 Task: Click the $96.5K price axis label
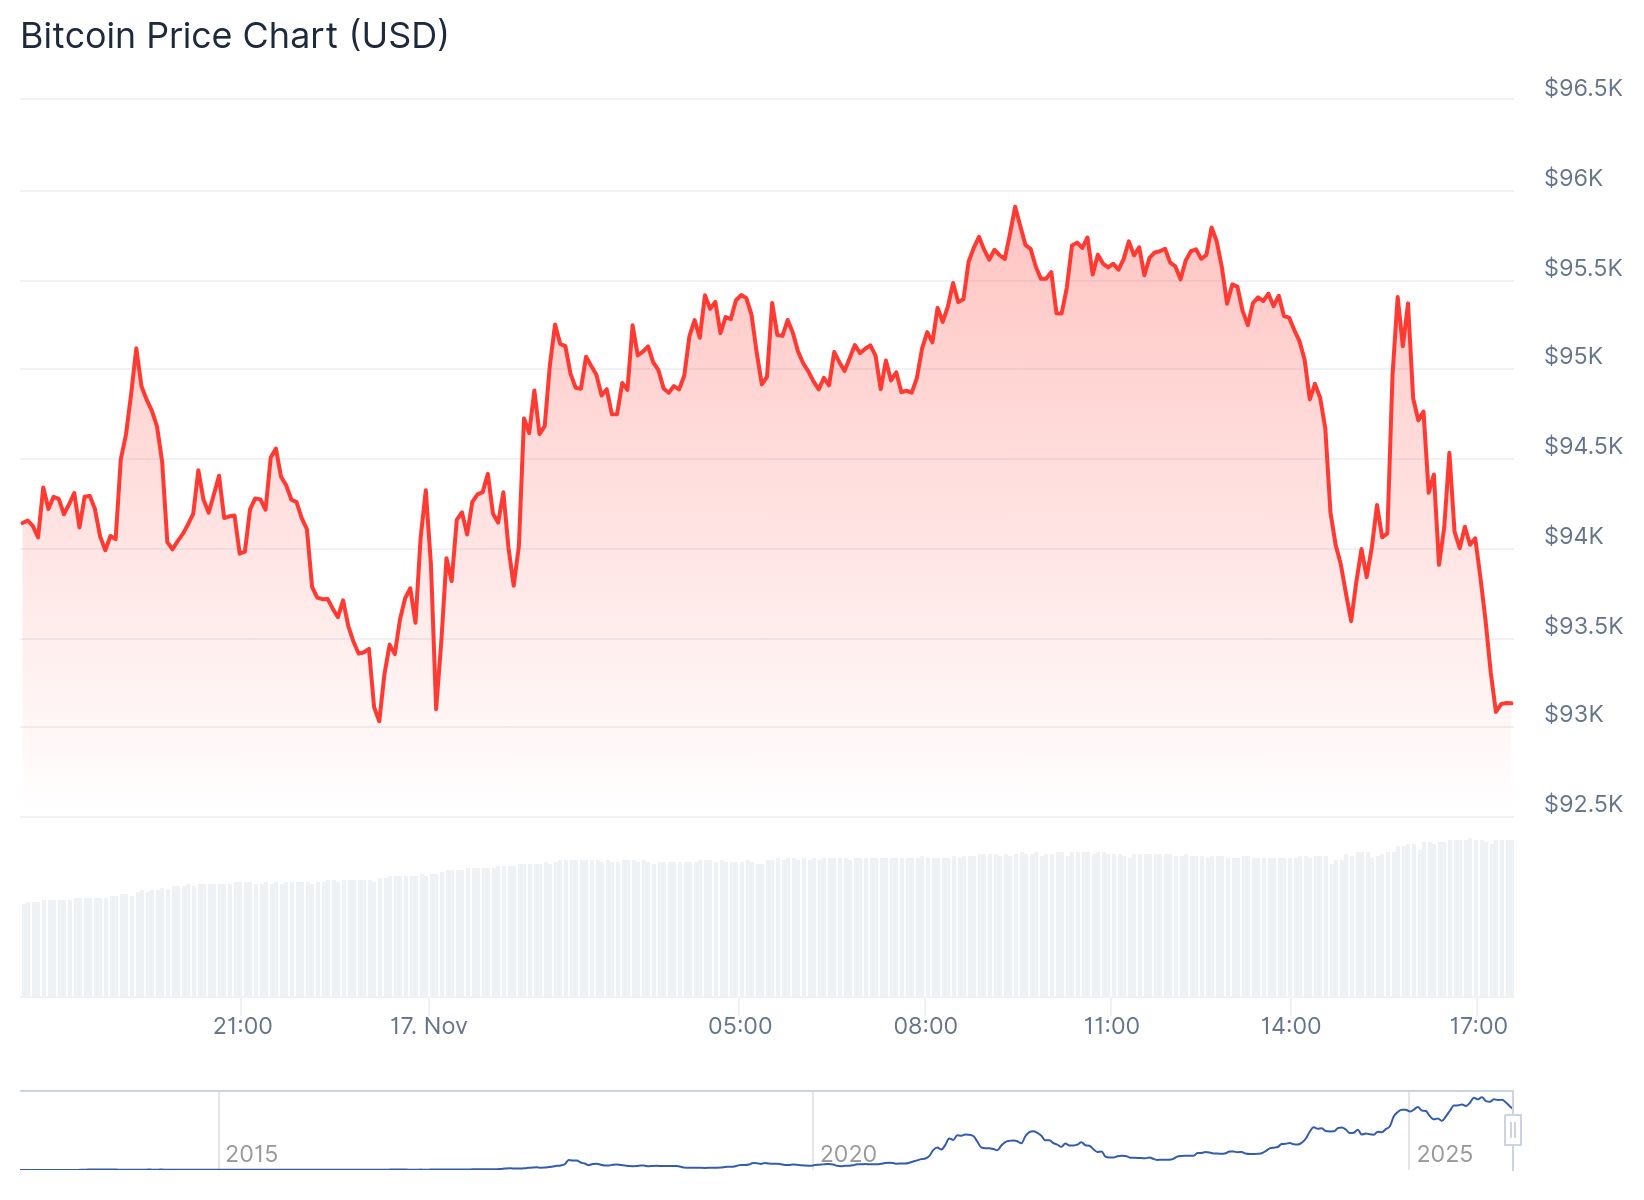1582,88
